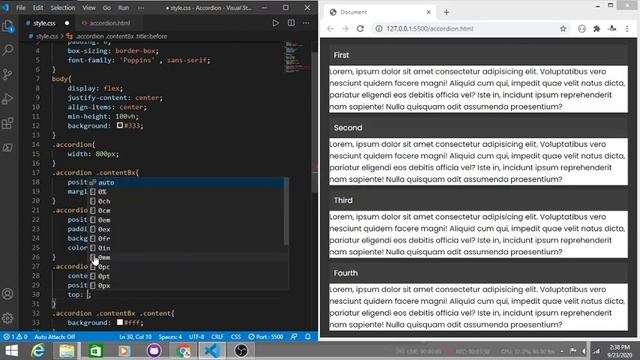640x360 pixels.
Task: Click the browser Forward arrow
Action: pos(345,29)
